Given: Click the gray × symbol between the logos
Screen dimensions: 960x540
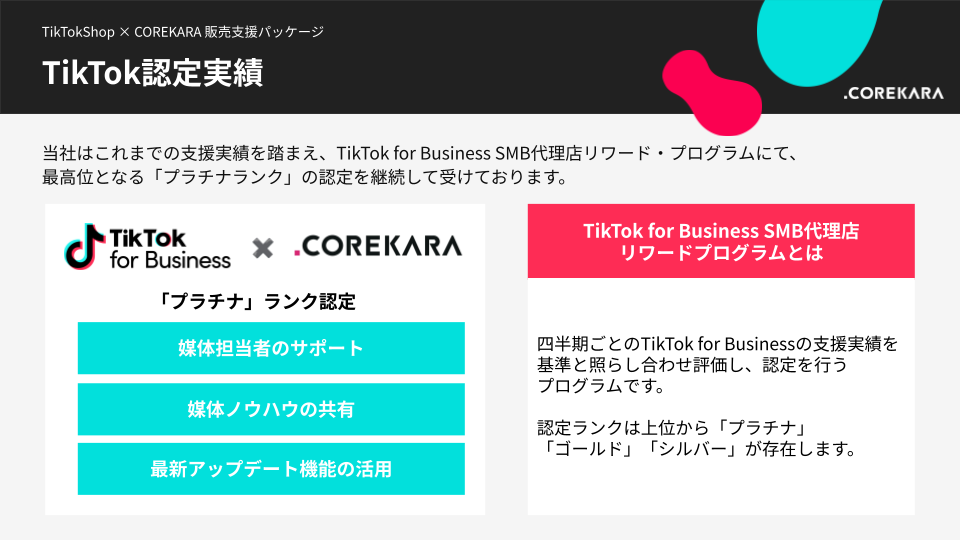Looking at the screenshot, I should click(263, 247).
